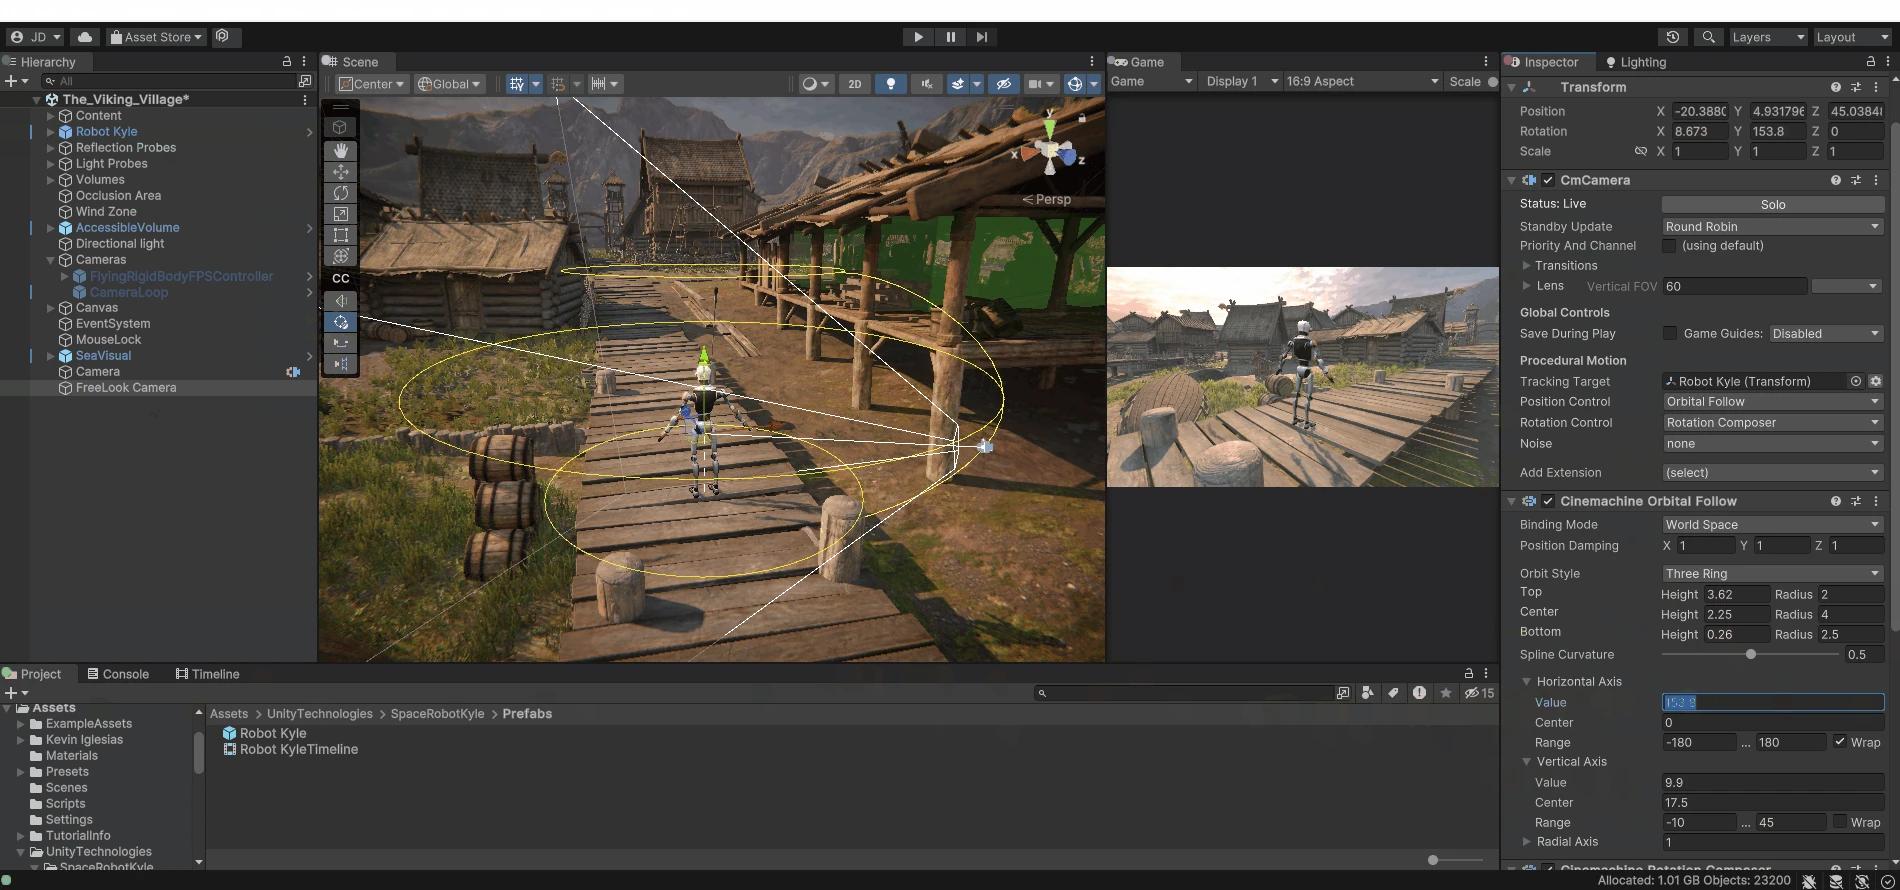
Task: Select the Transform tool in Scene toolbar
Action: tap(341, 256)
